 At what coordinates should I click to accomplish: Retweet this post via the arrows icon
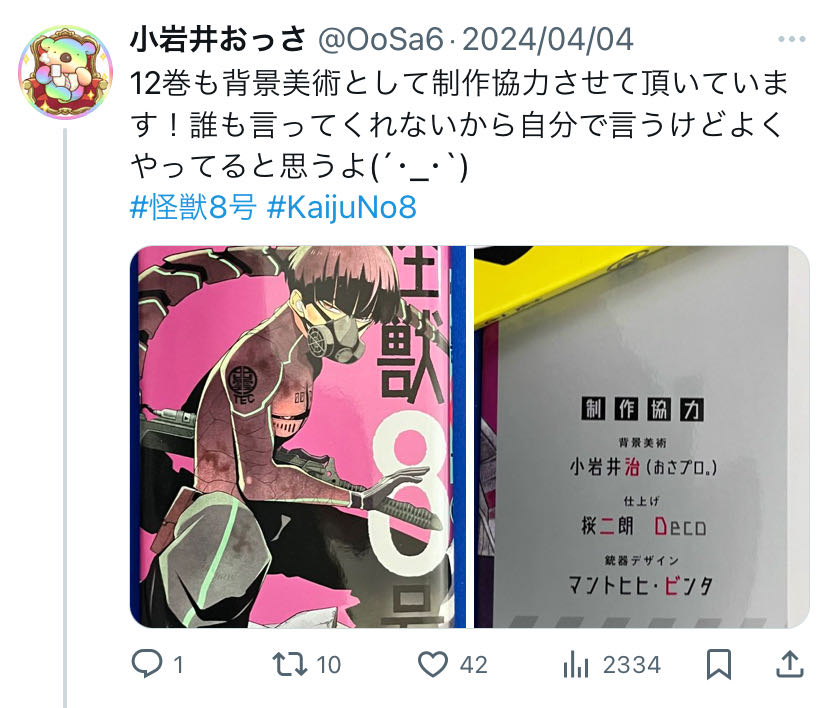click(x=289, y=664)
